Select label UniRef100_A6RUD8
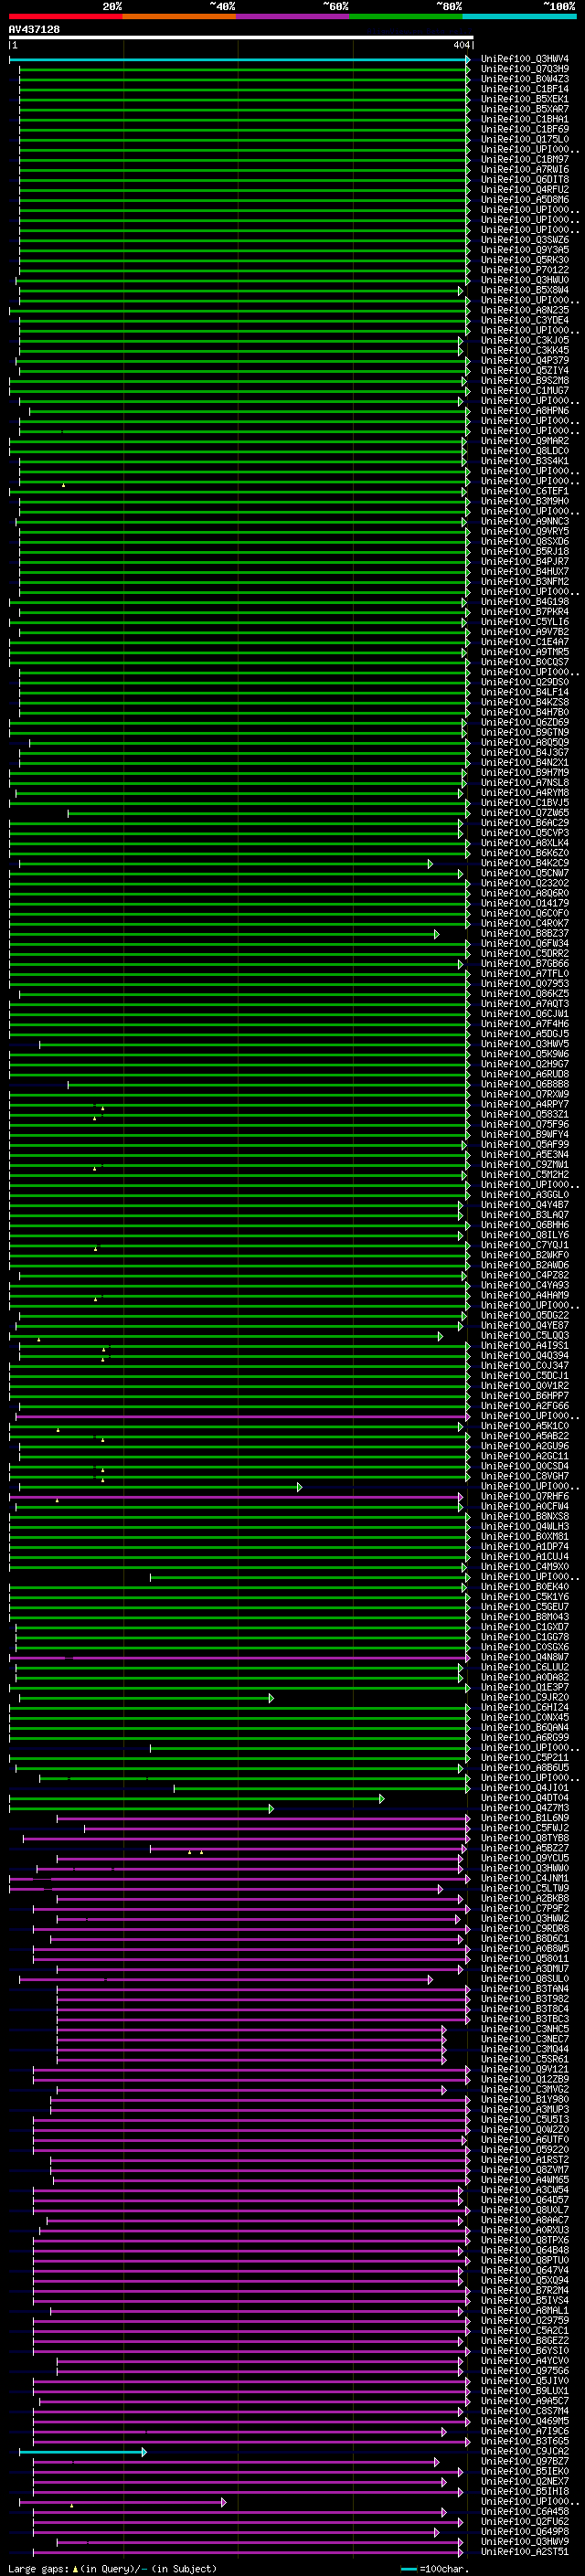The image size is (585, 2576). [525, 1074]
